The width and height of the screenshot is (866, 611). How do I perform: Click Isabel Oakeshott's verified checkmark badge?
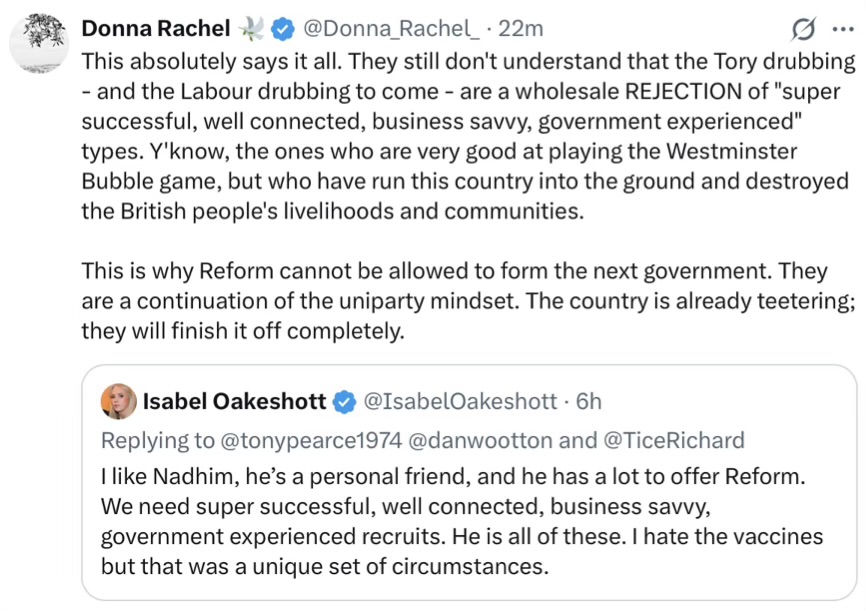[344, 402]
